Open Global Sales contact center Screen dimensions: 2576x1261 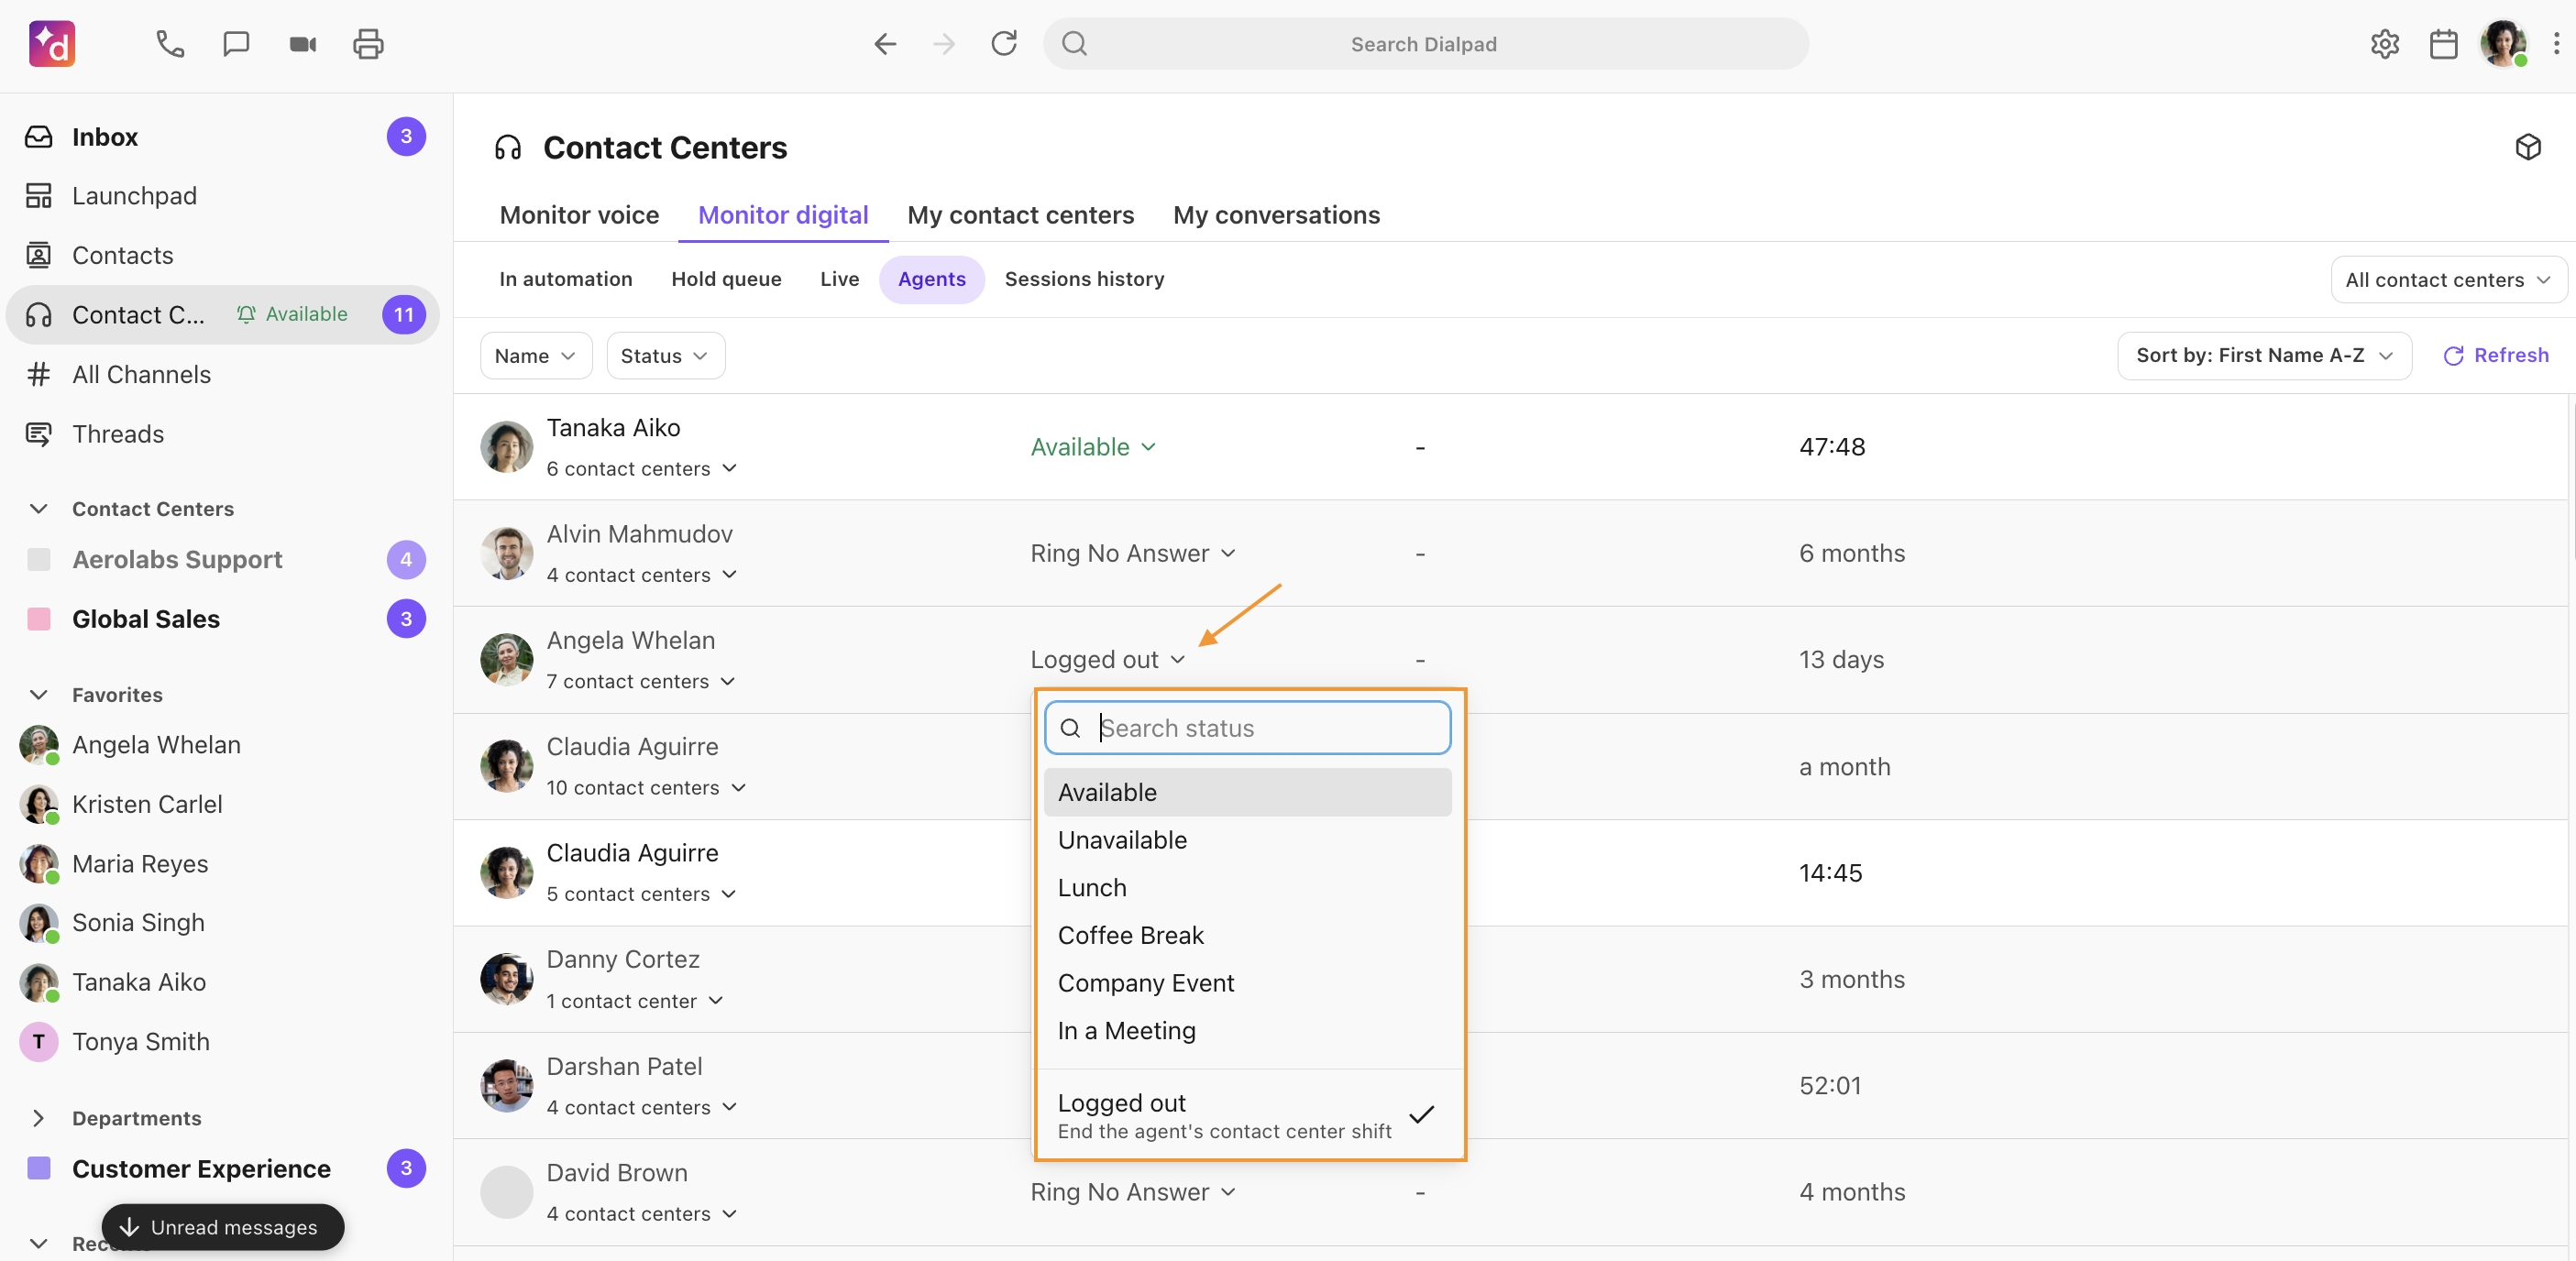coord(222,619)
